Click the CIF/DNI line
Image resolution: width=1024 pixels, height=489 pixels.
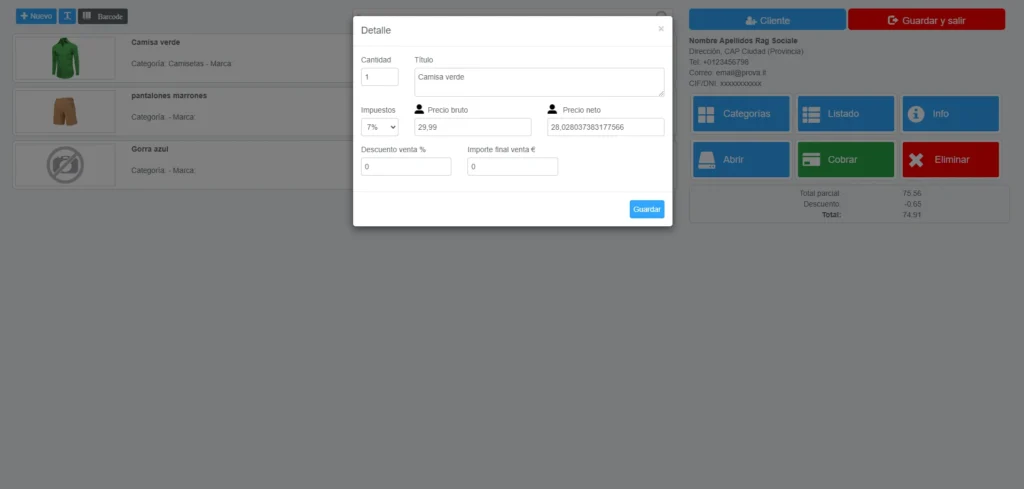point(726,84)
